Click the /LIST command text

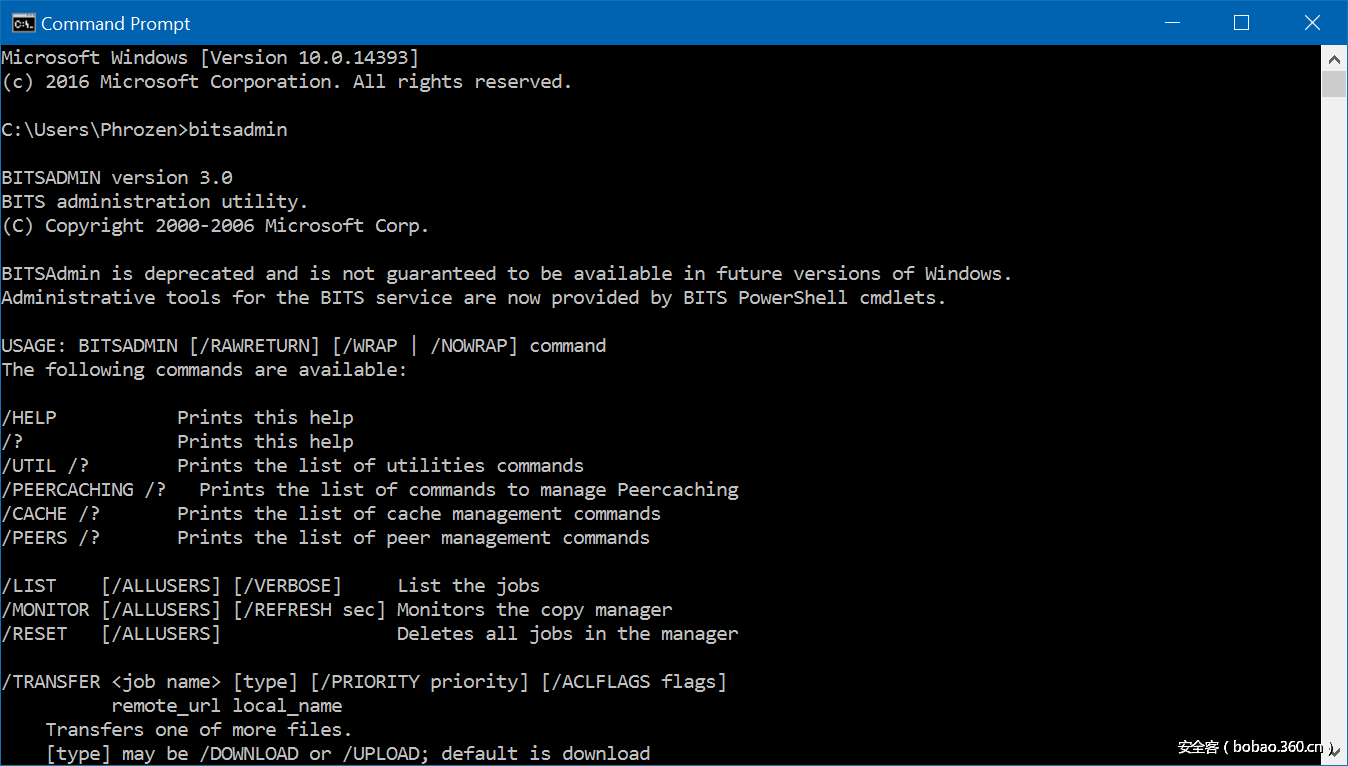[29, 586]
